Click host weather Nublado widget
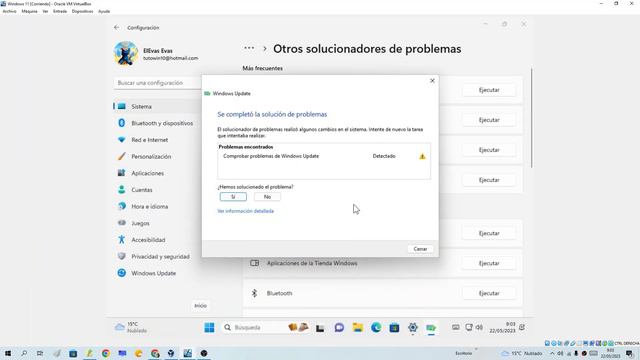The width and height of the screenshot is (640, 360). coord(522,353)
